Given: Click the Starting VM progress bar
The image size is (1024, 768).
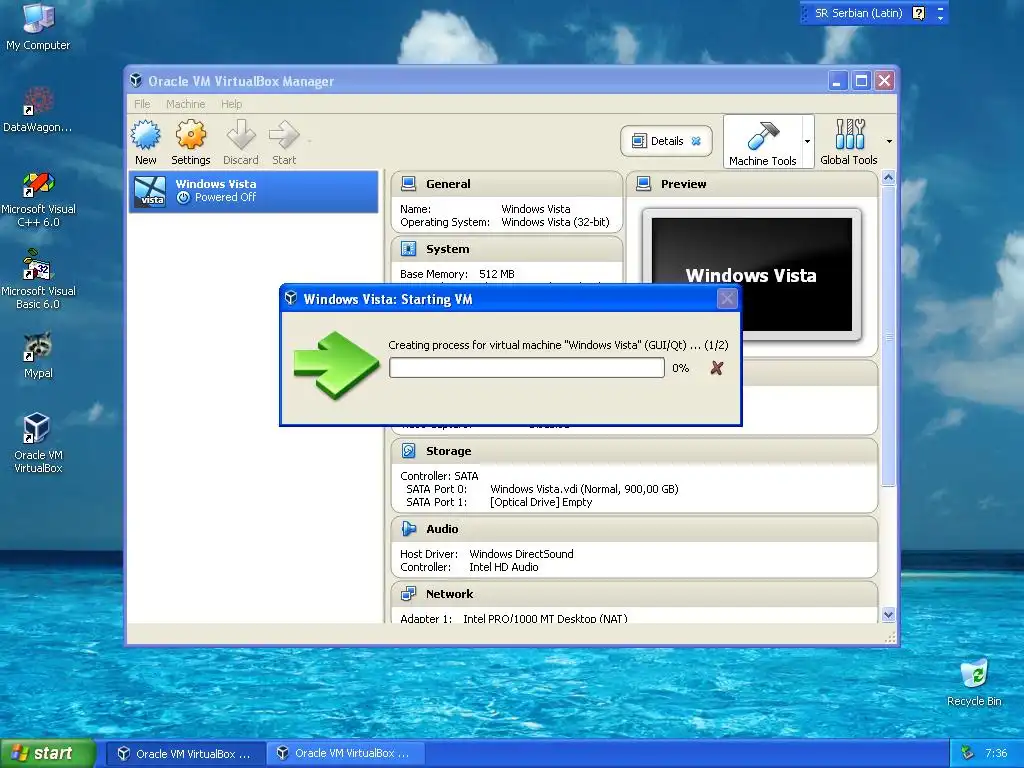Looking at the screenshot, I should click(526, 368).
